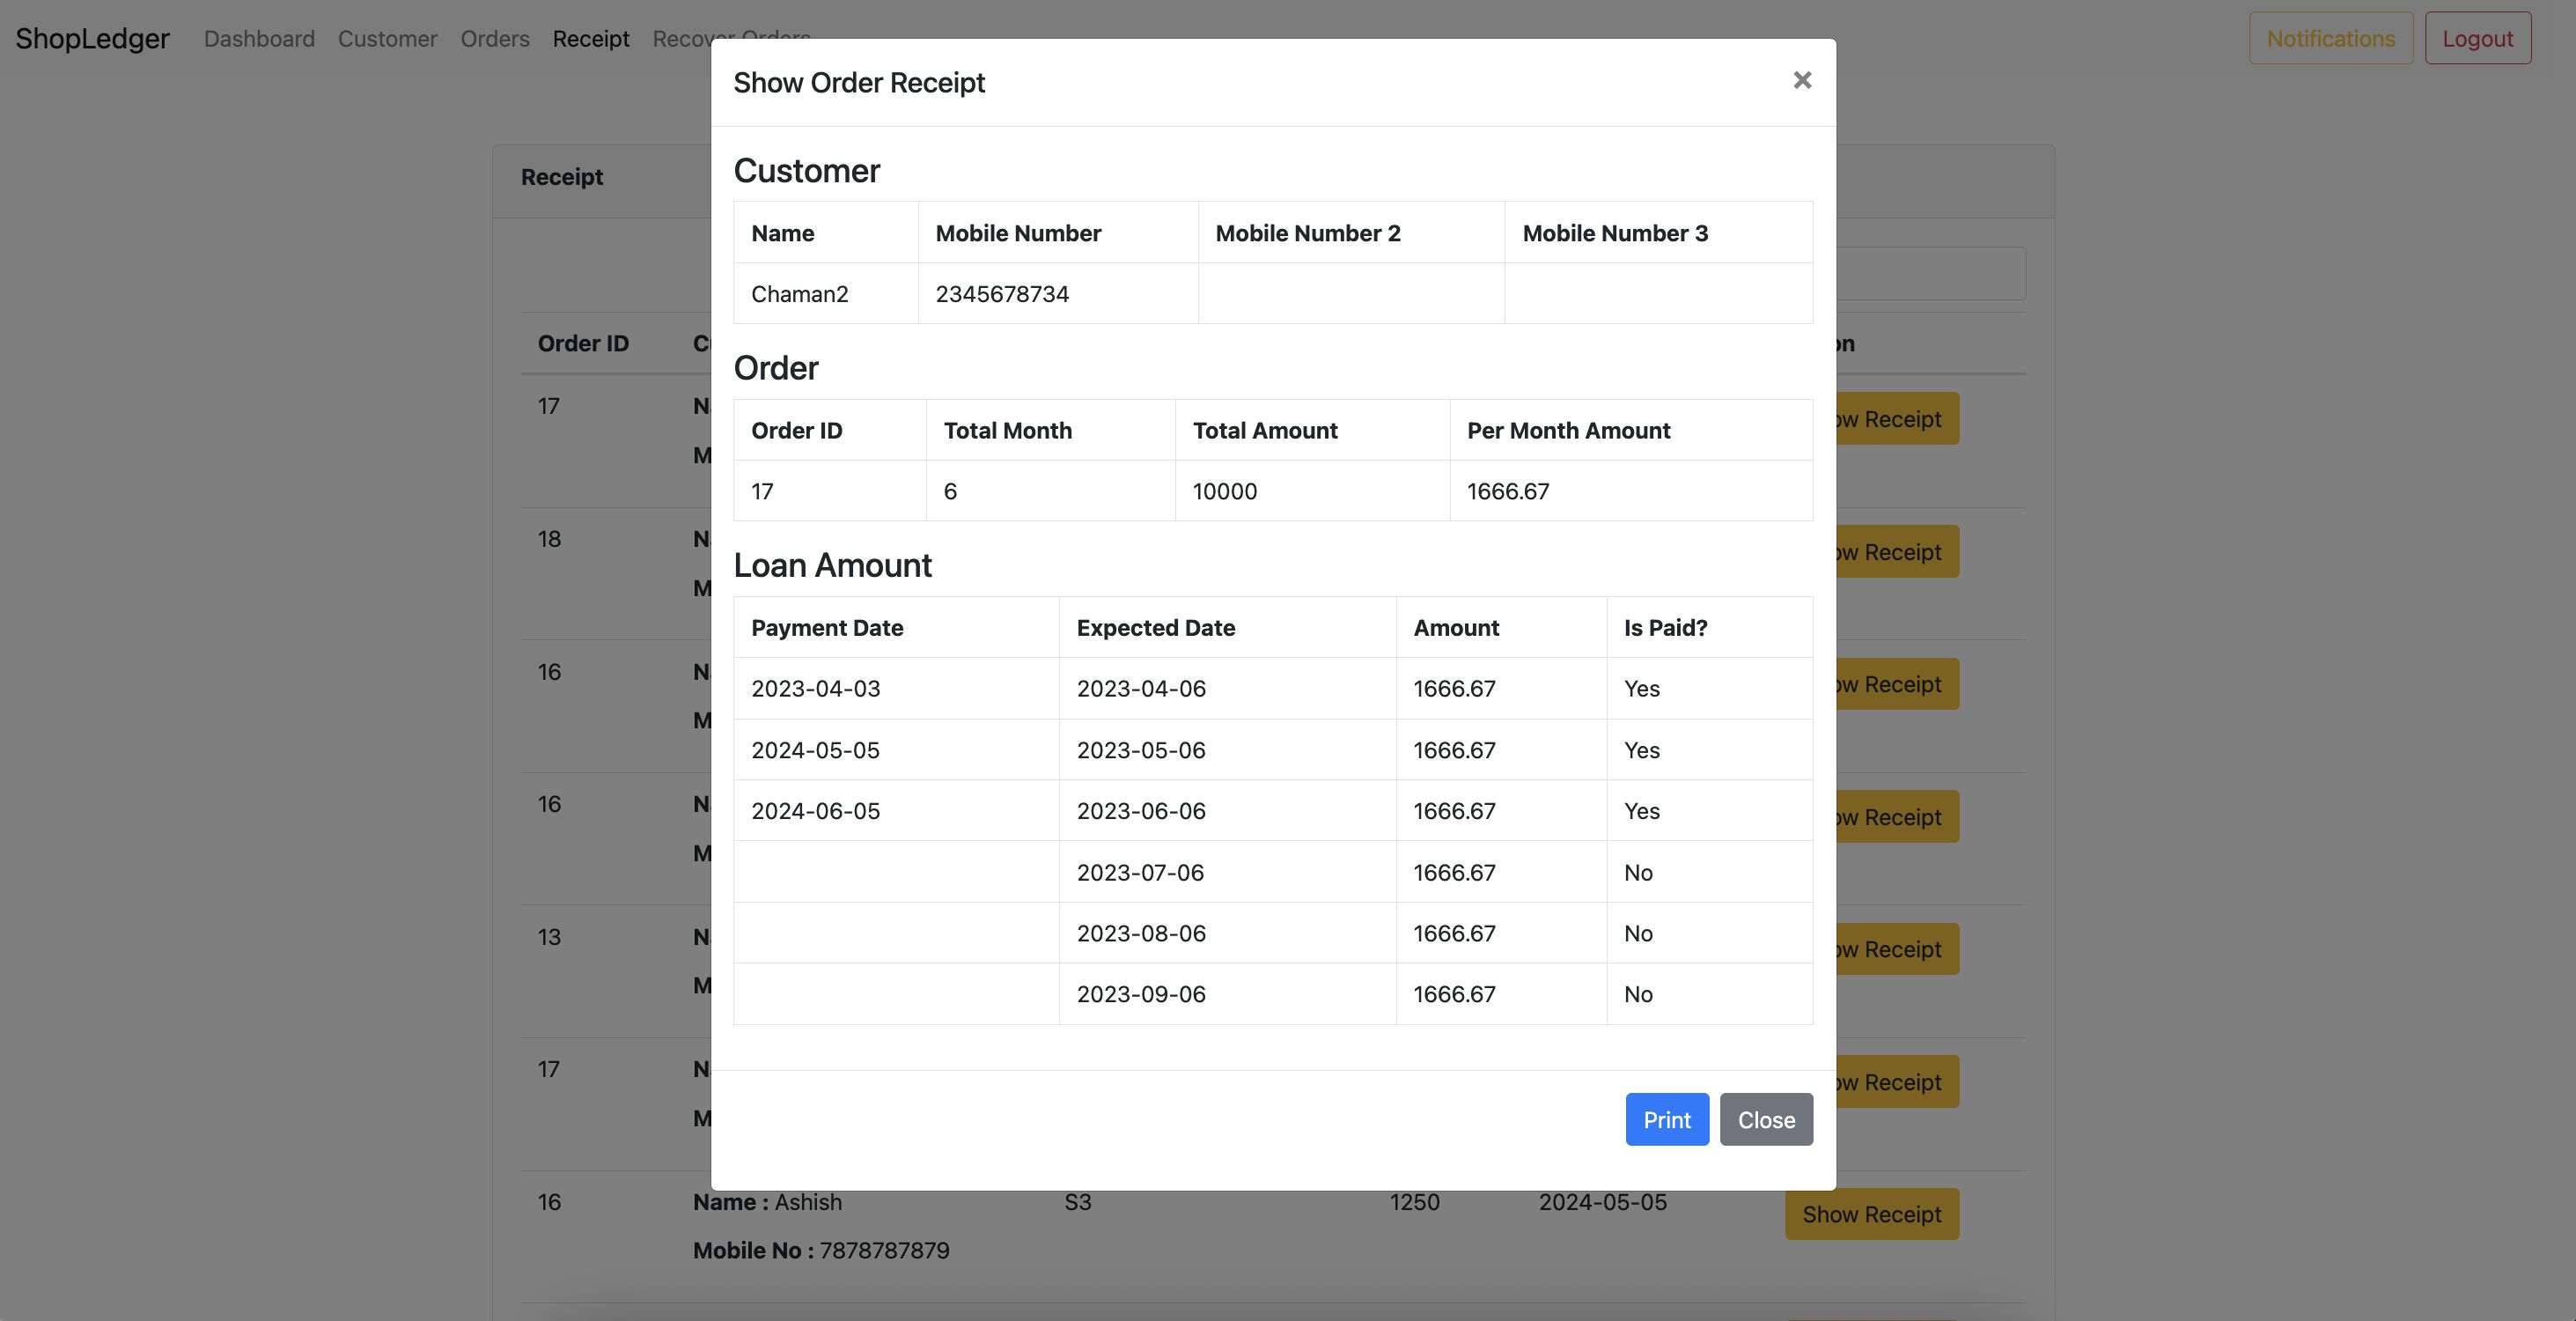Image resolution: width=2576 pixels, height=1321 pixels.
Task: Click Is Paid column header
Action: click(1665, 627)
